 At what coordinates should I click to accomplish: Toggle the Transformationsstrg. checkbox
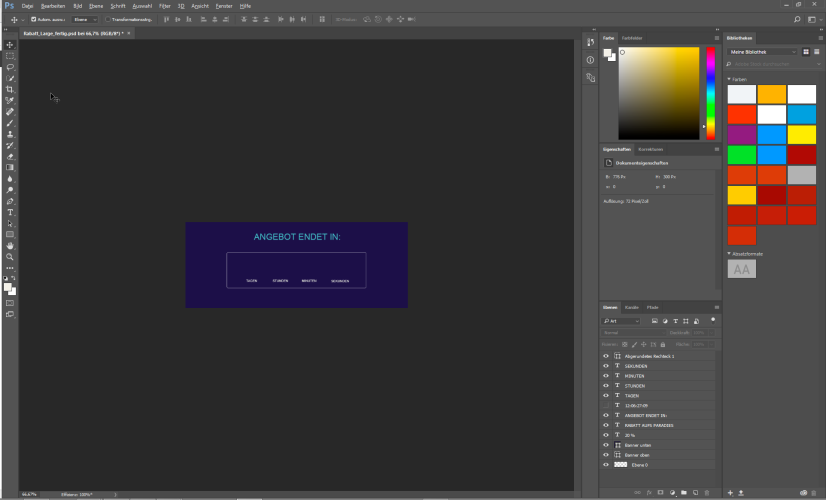(107, 19)
